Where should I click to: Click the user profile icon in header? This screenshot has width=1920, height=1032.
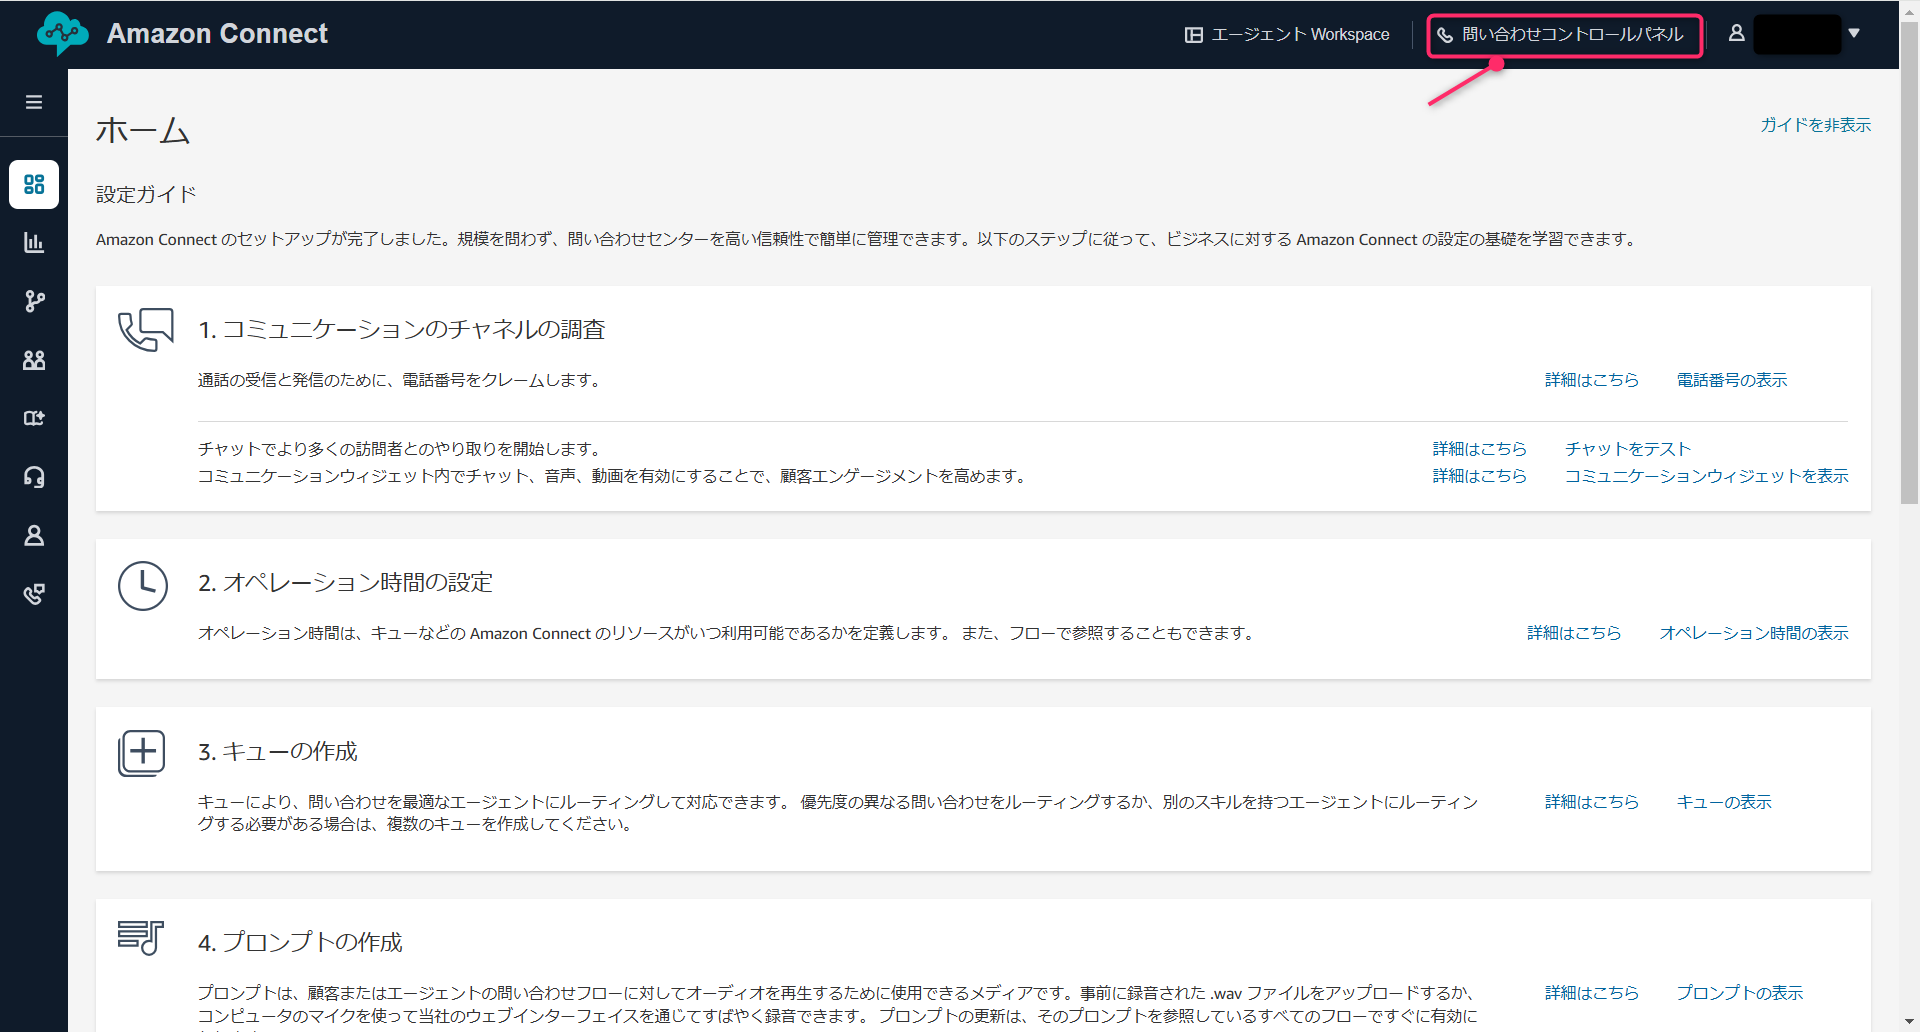point(1737,33)
